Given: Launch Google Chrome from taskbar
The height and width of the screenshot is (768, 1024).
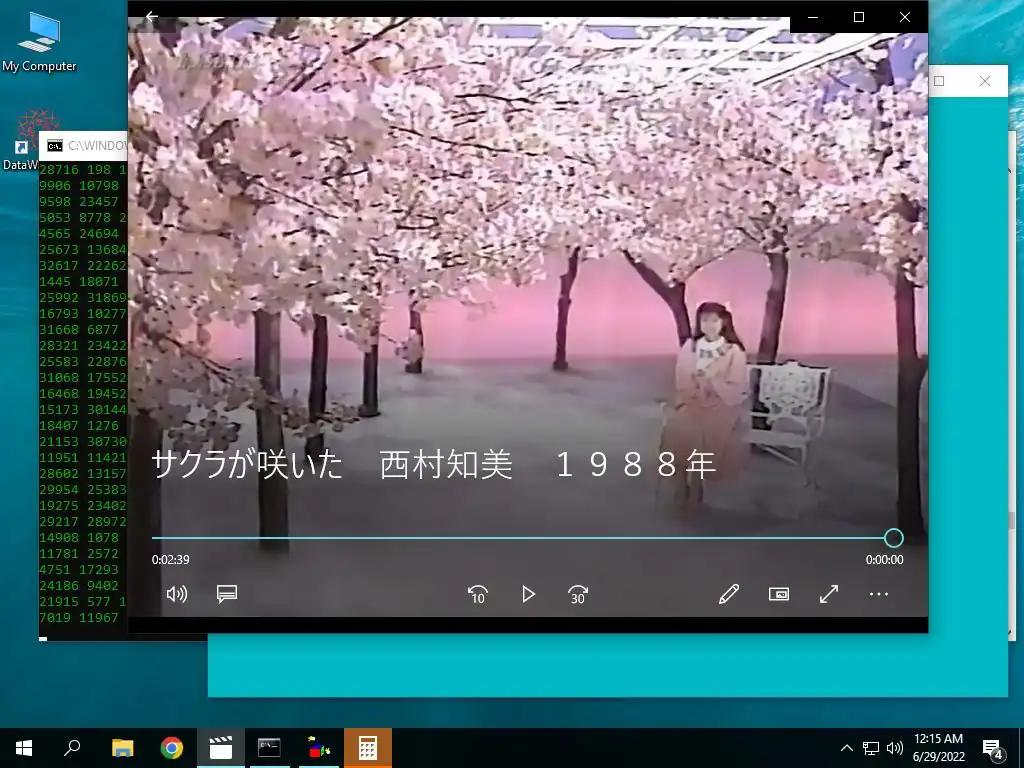Looking at the screenshot, I should pos(172,748).
